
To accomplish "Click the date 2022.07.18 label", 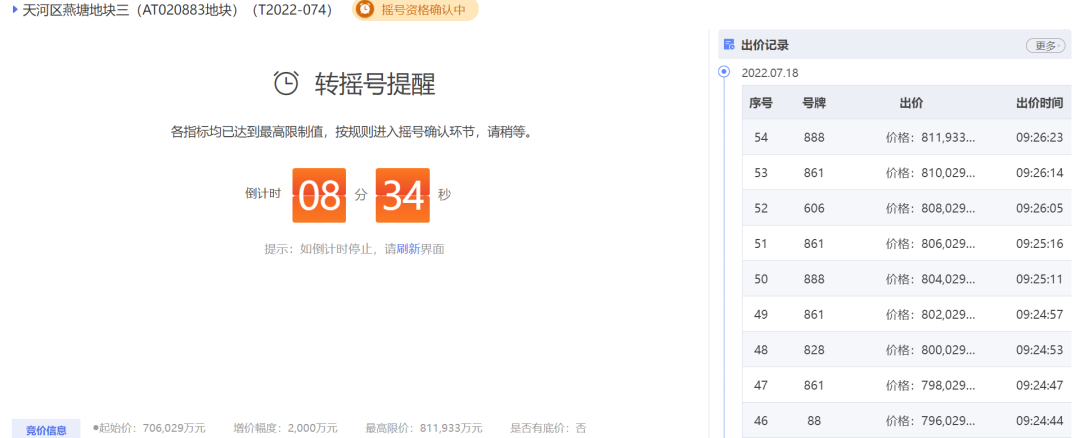I will pyautogui.click(x=770, y=72).
